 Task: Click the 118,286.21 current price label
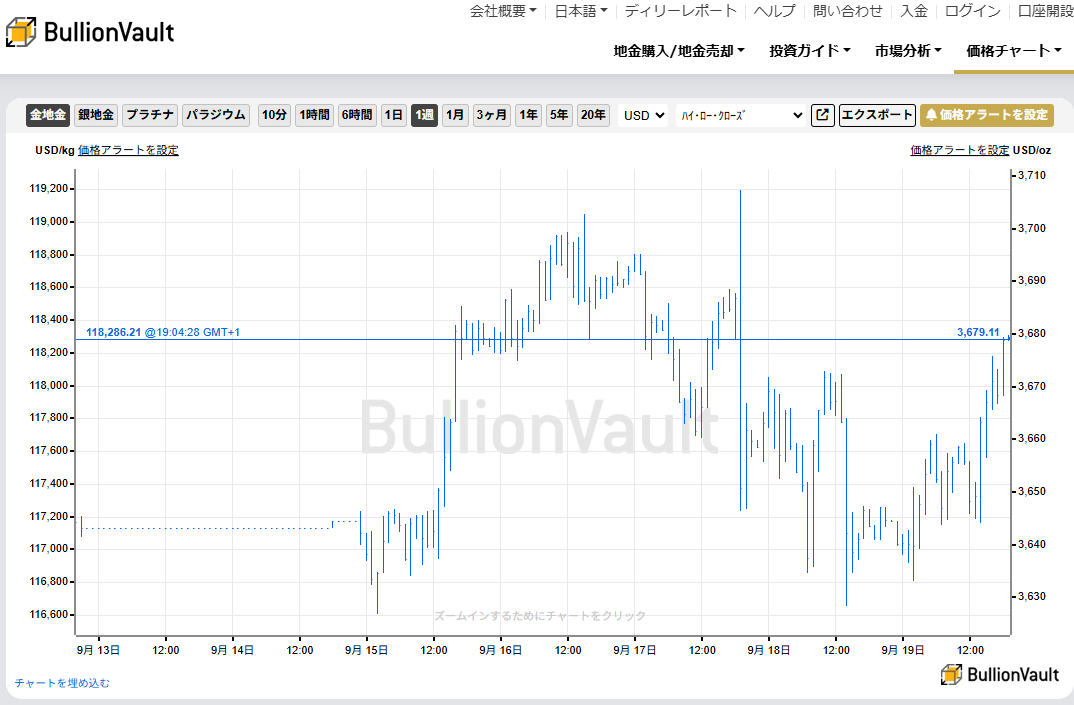(x=114, y=332)
